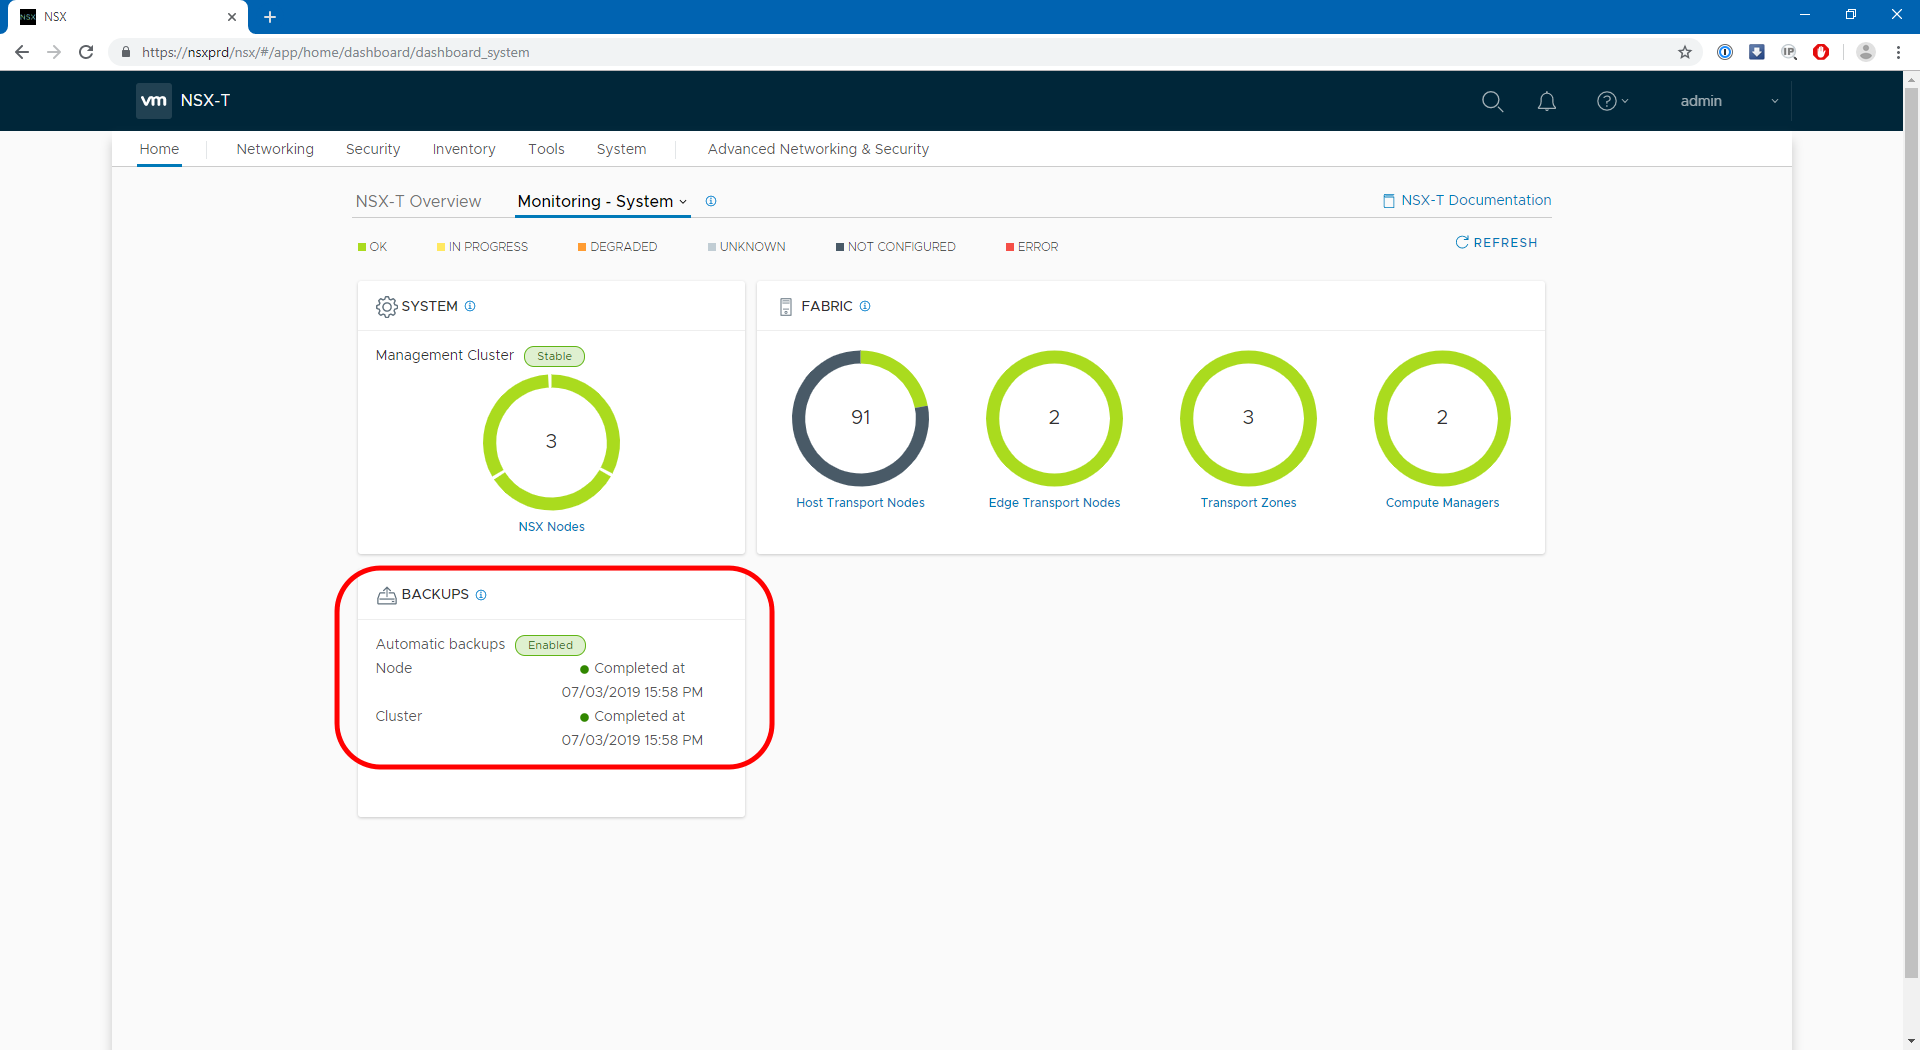
Task: Click the info icon next to BACKUPS
Action: 481,595
